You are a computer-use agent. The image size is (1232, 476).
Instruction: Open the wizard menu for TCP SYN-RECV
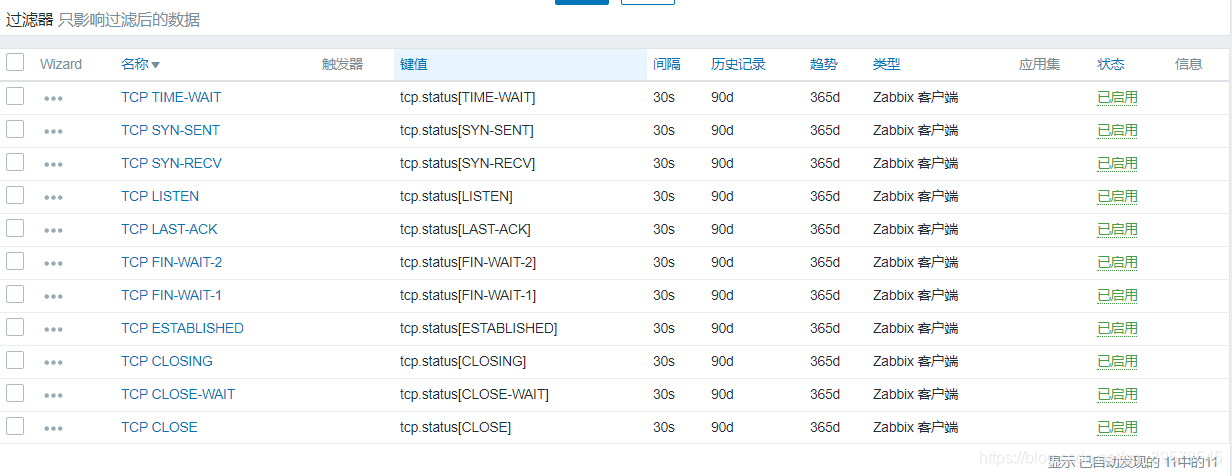click(x=54, y=165)
